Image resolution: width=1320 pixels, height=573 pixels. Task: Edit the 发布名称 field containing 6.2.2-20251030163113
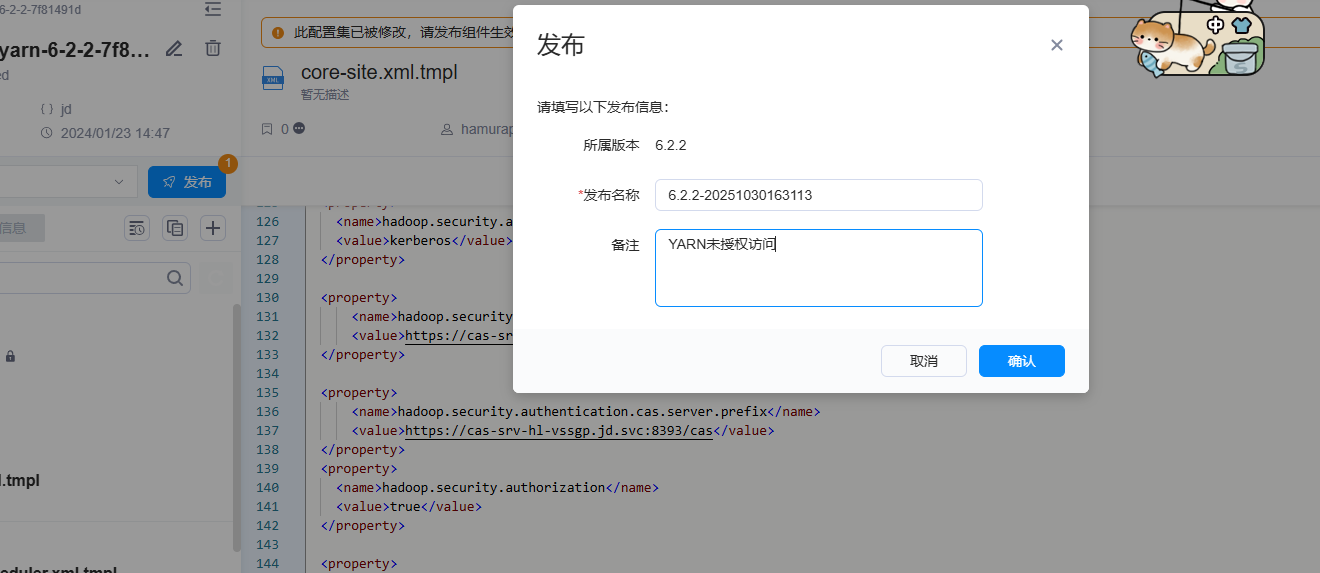819,195
